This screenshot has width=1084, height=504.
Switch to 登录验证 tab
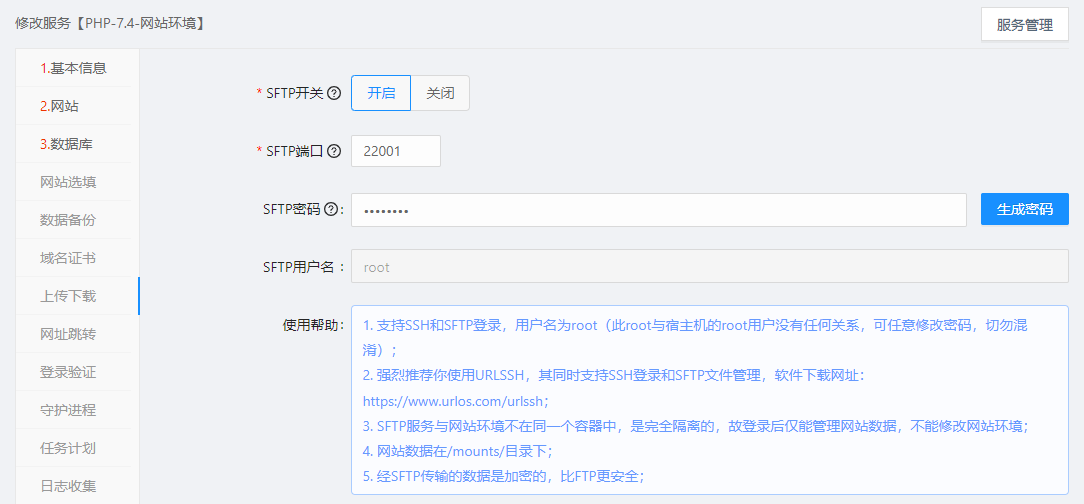pos(68,372)
